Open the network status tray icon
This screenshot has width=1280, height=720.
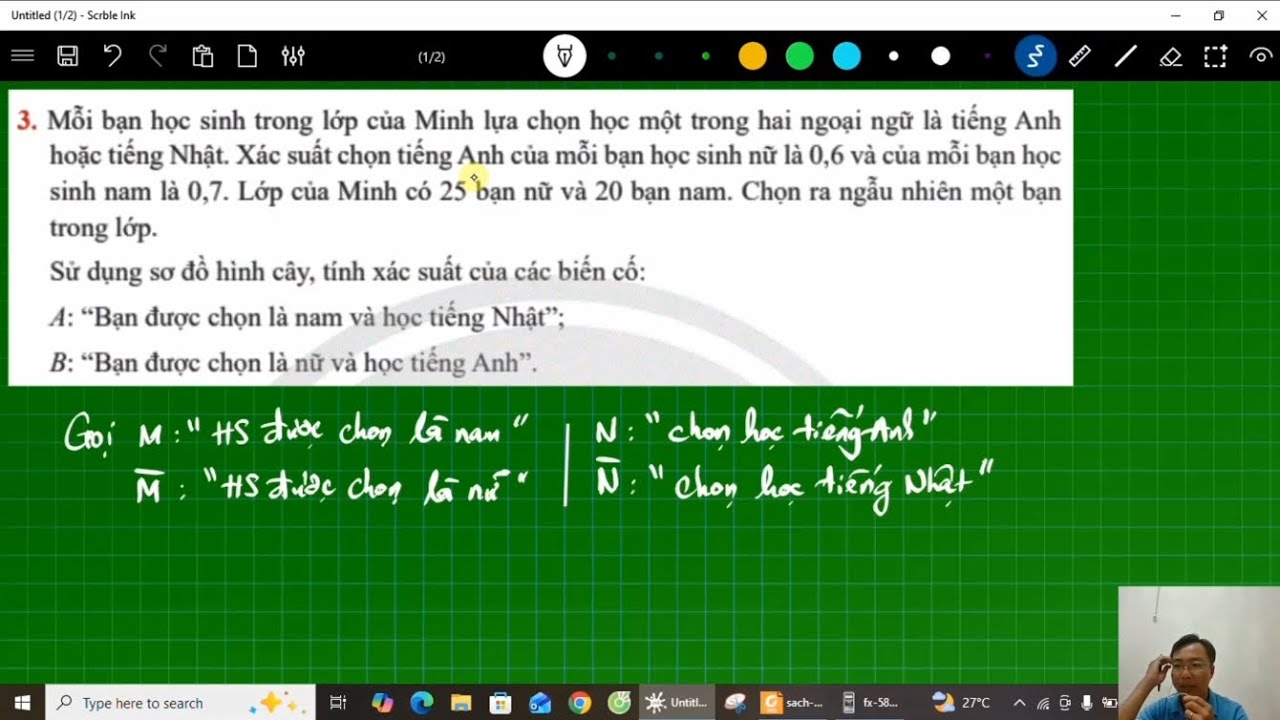point(1043,703)
